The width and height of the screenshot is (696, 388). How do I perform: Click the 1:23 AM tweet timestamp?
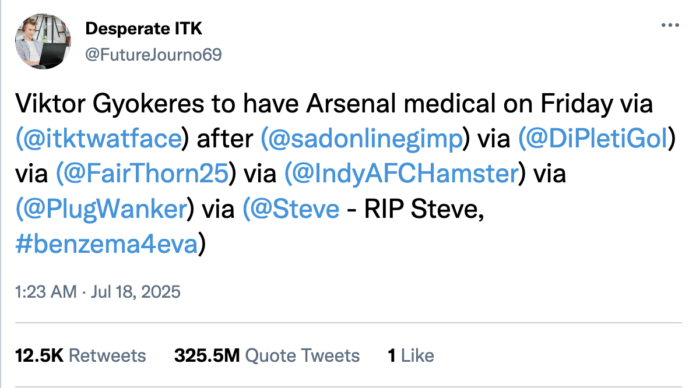[x=46, y=292]
